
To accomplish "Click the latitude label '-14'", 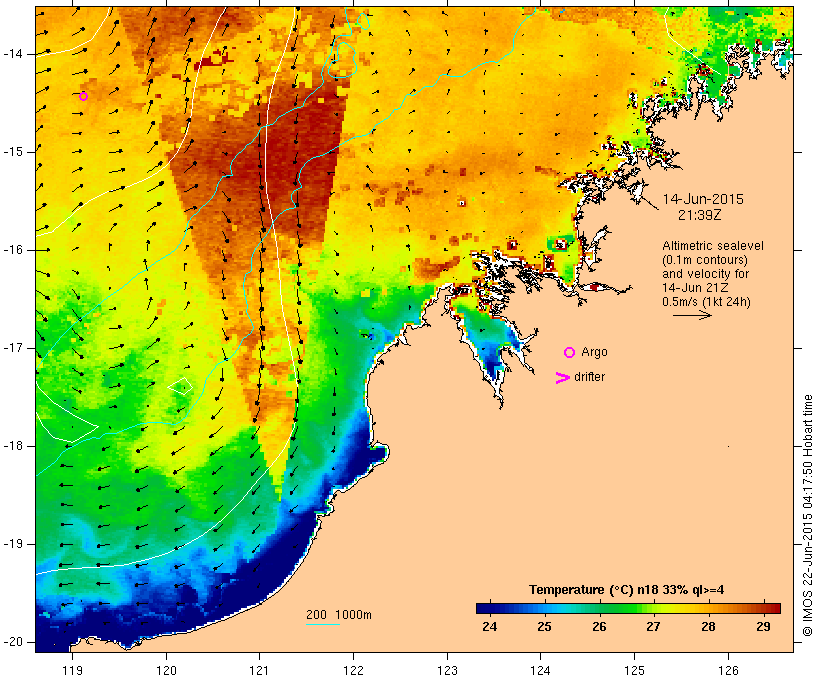I will [x=13, y=54].
